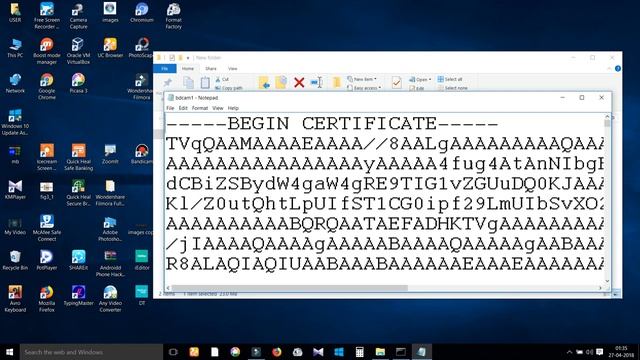Select Any Video Converter desktop icon
This screenshot has width=640, height=360.
click(x=110, y=299)
